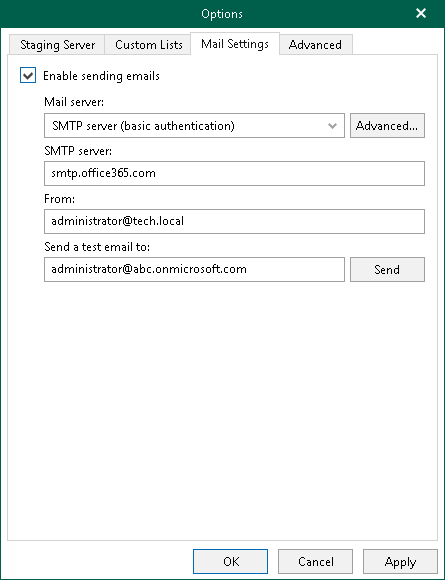
Task: Click the Options title bar text
Action: coord(222,14)
